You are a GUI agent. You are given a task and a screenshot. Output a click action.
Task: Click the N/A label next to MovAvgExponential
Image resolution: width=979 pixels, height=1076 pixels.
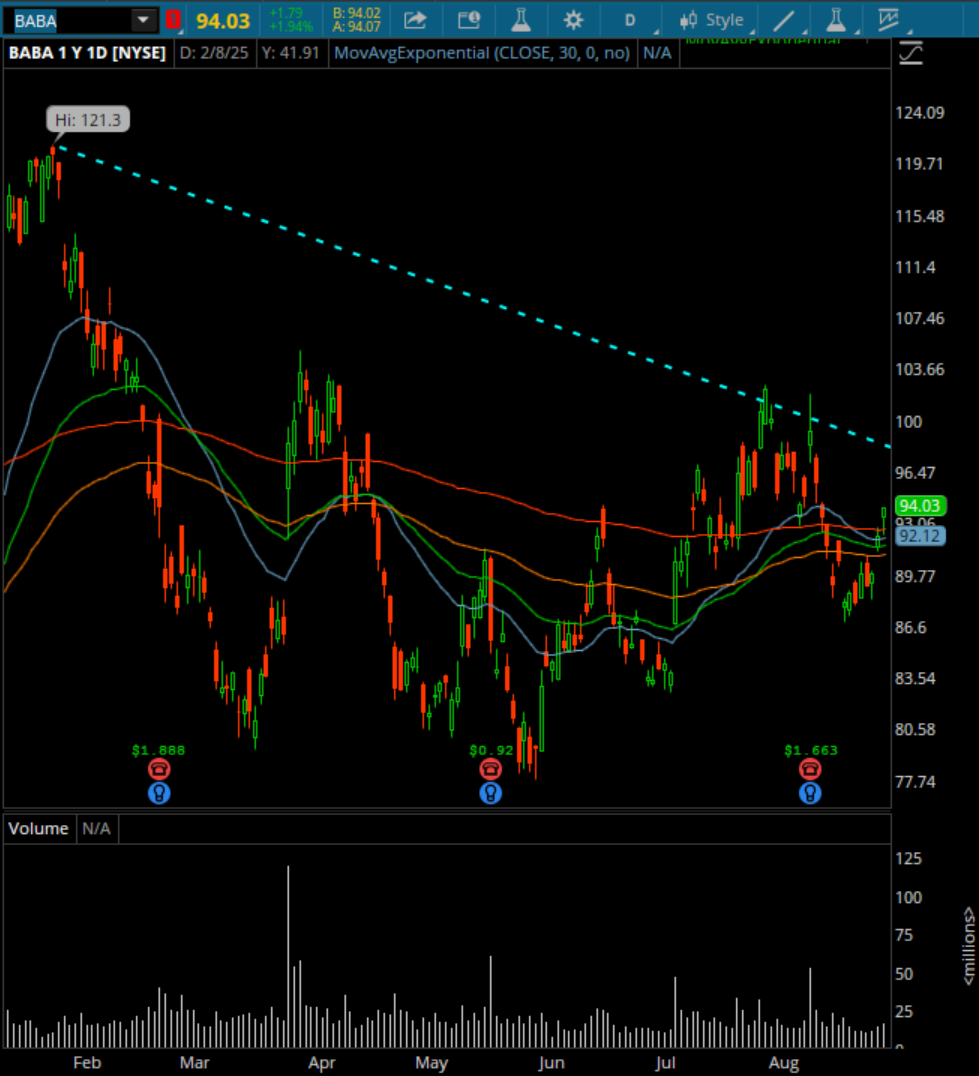pos(657,54)
